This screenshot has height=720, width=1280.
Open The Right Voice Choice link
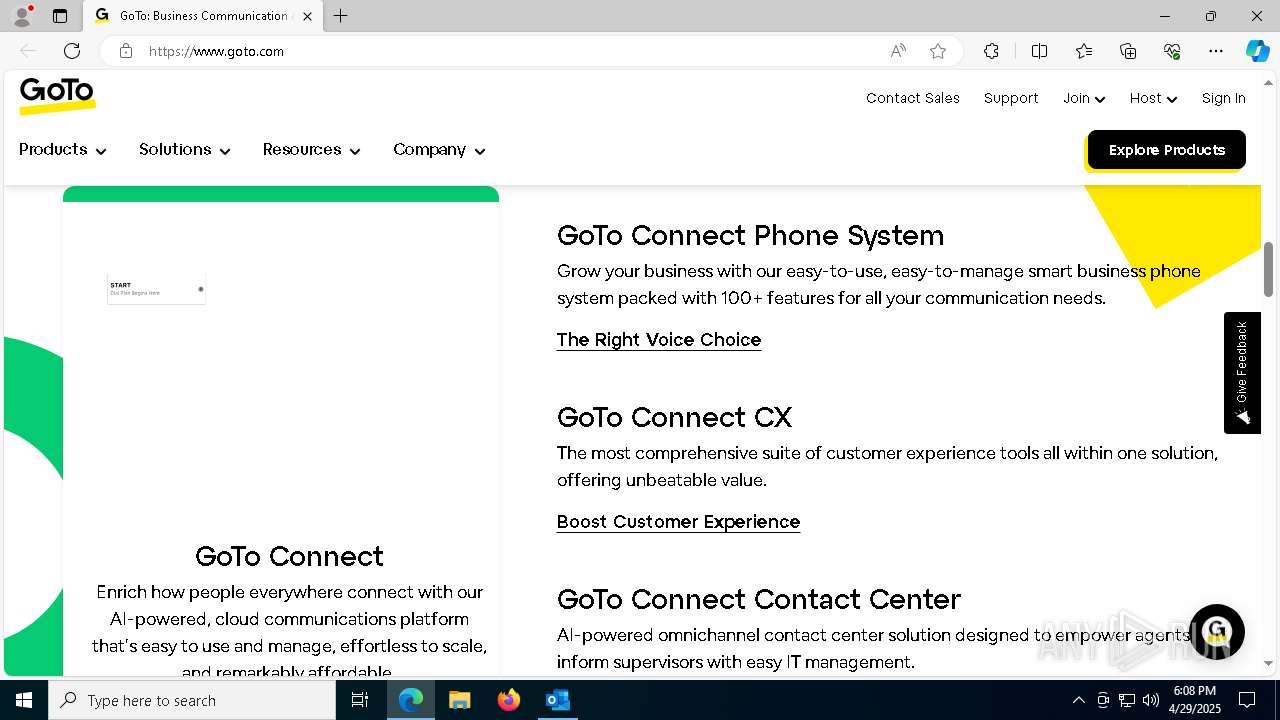659,340
